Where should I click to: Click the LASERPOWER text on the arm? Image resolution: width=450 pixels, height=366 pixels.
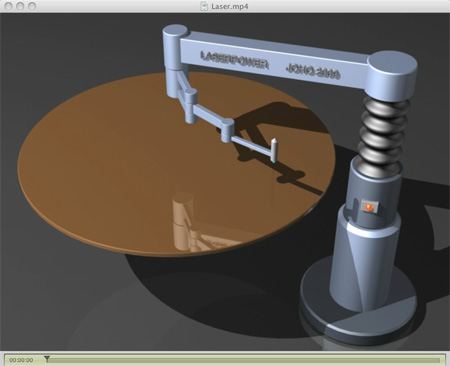[234, 60]
